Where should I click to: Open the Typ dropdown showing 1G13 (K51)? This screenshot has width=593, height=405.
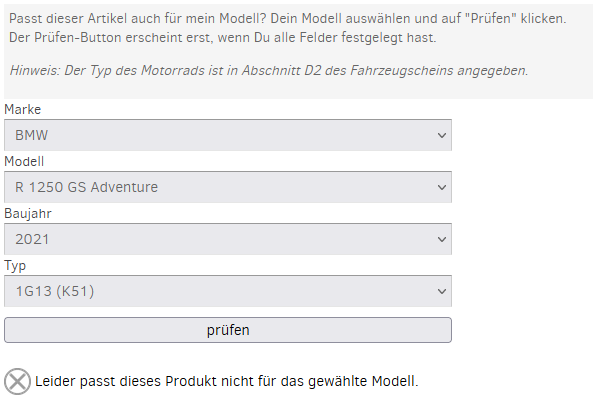click(x=228, y=291)
